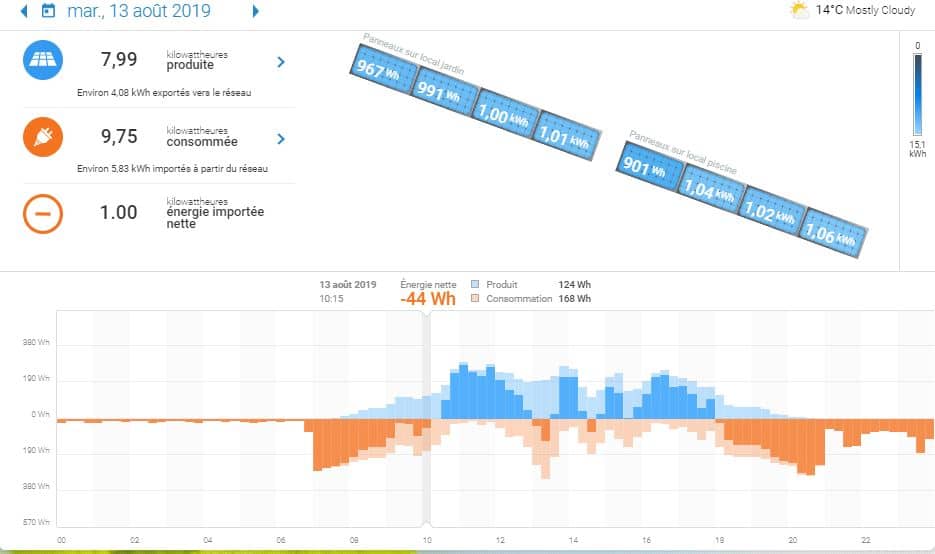Image resolution: width=935 pixels, height=554 pixels.
Task: Go to the previous day arrow
Action: [x=24, y=12]
